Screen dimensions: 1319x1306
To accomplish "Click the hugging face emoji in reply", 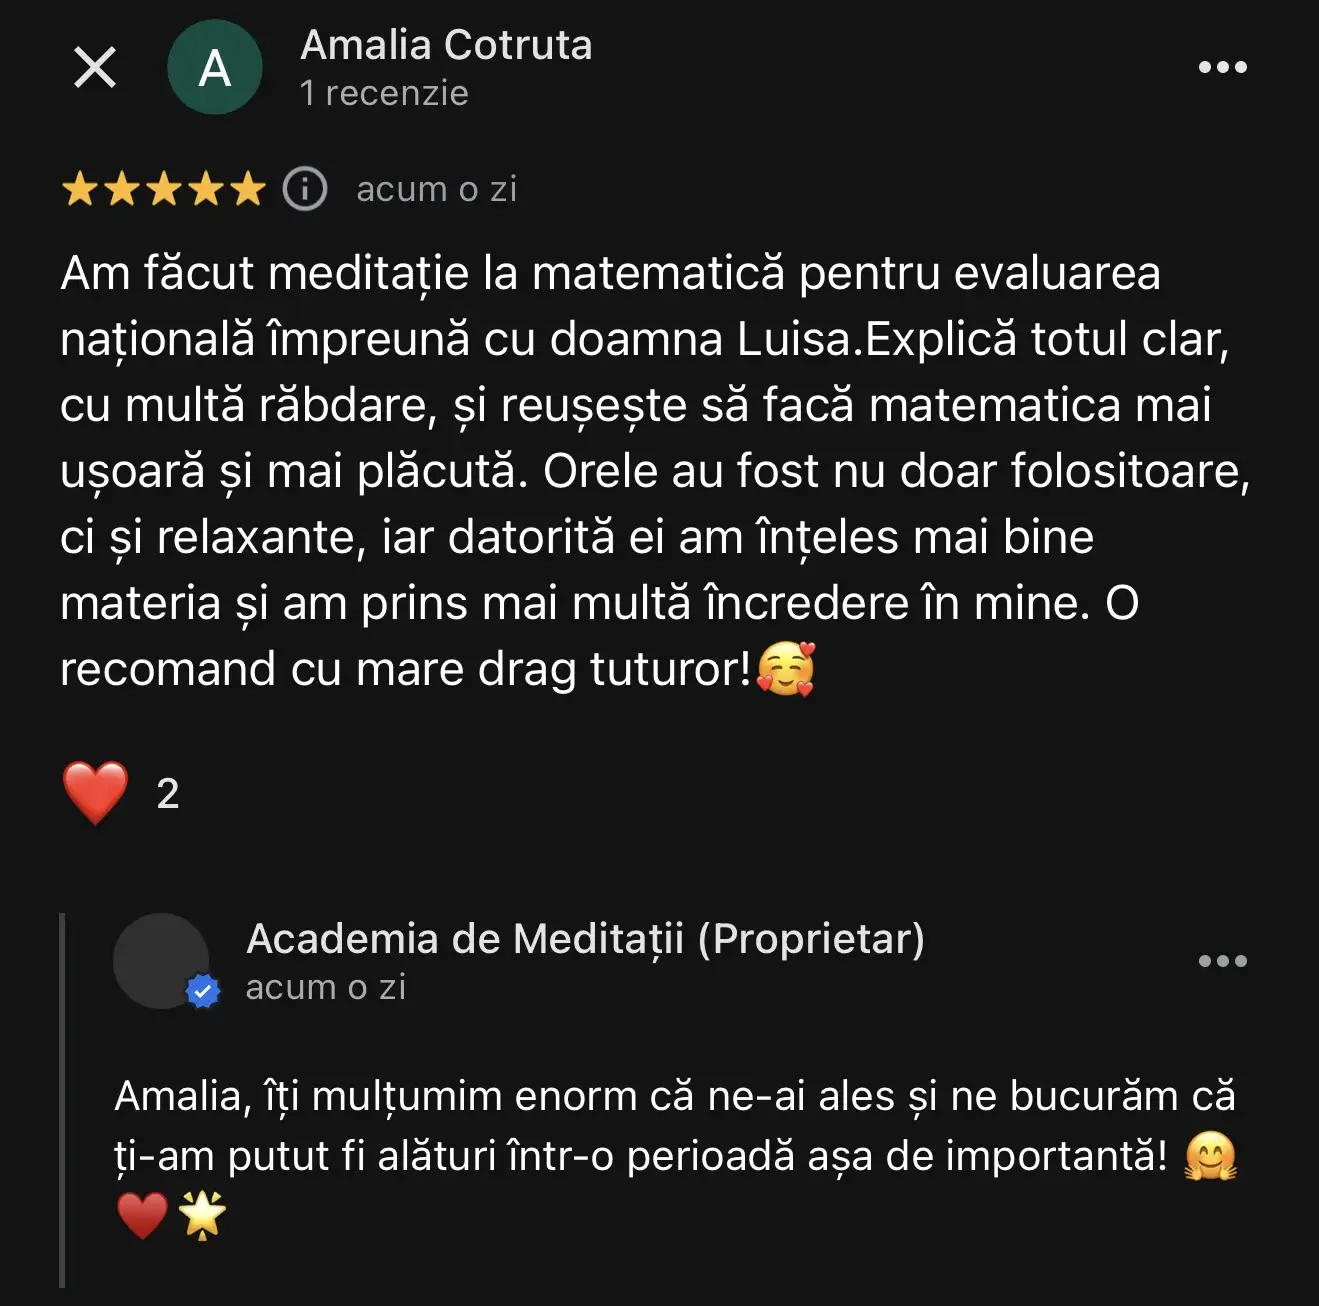I will pyautogui.click(x=1210, y=1156).
